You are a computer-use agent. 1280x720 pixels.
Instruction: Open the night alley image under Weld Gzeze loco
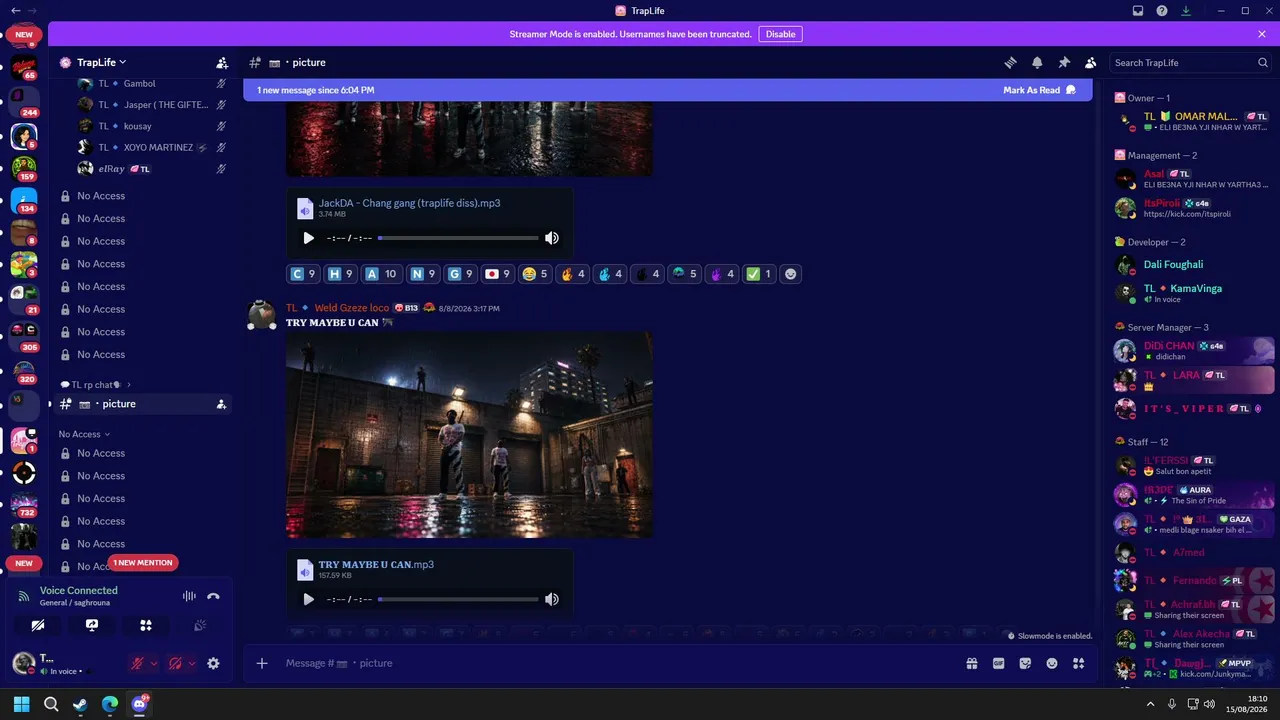pos(469,435)
